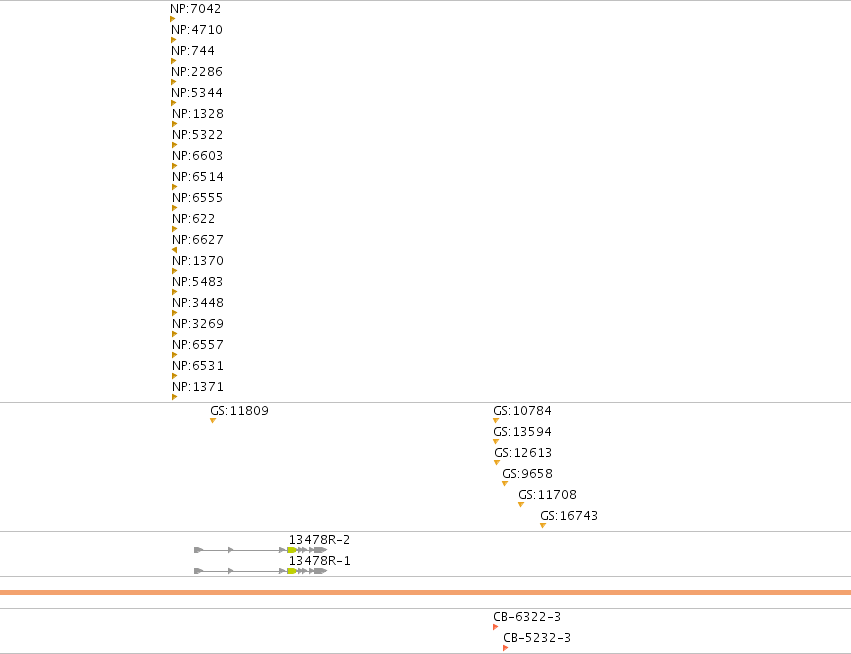Image resolution: width=851 pixels, height=654 pixels.
Task: Click the red arrow marker under CB-5232-3
Action: pyautogui.click(x=505, y=648)
